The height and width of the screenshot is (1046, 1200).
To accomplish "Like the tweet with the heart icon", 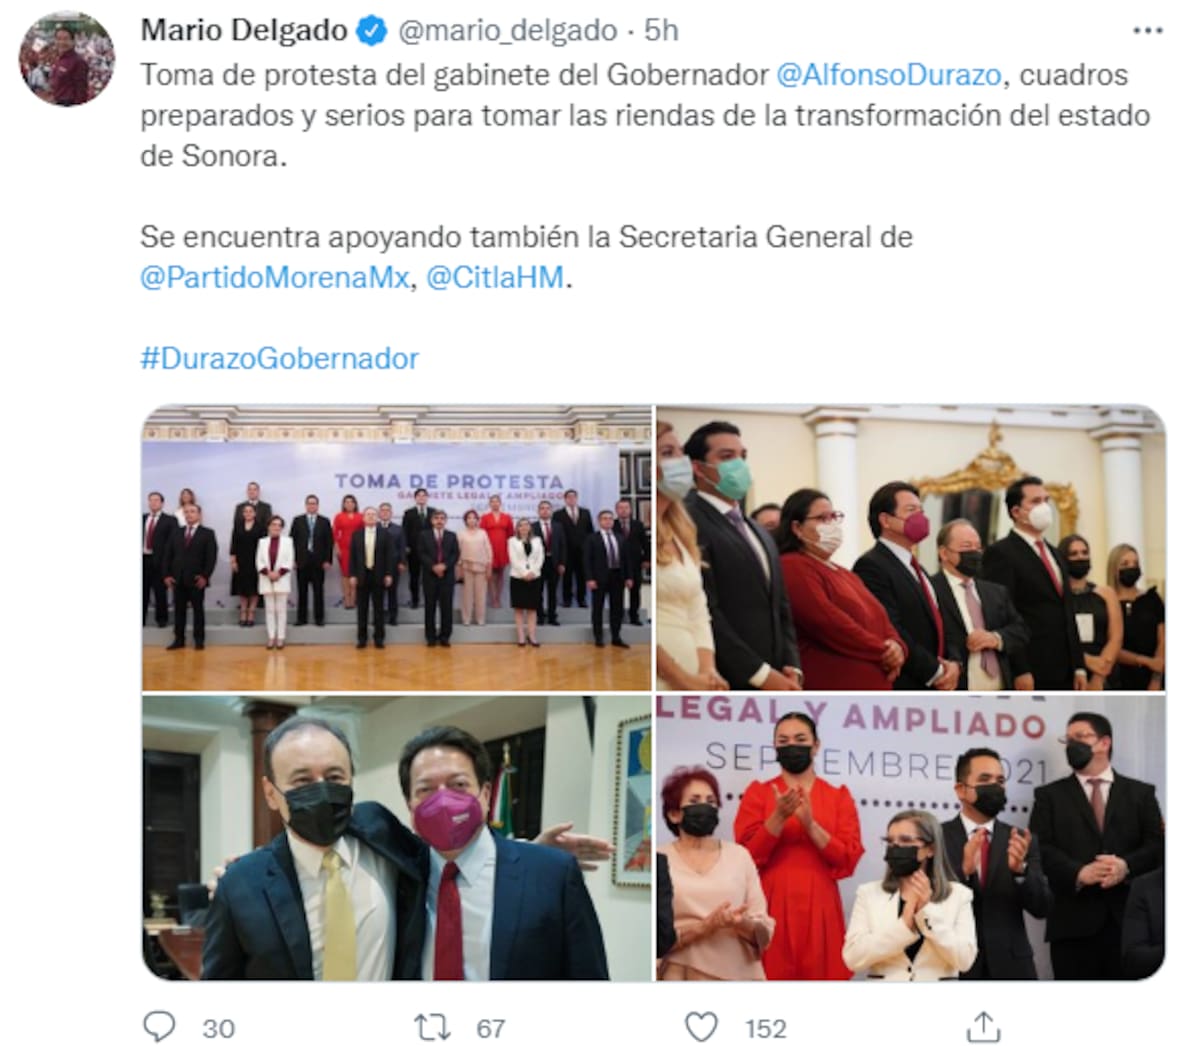I will point(702,1027).
